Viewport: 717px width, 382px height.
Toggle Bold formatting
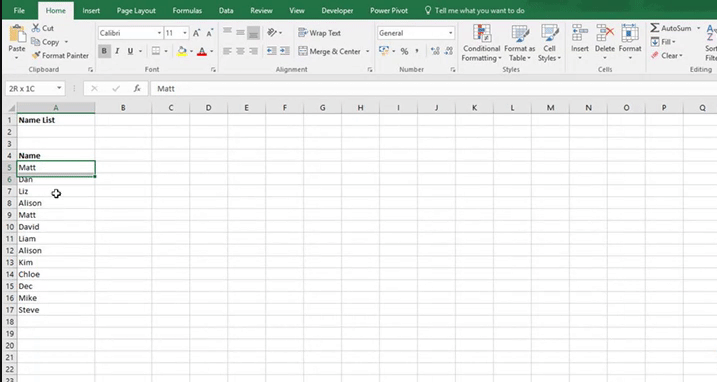[104, 51]
